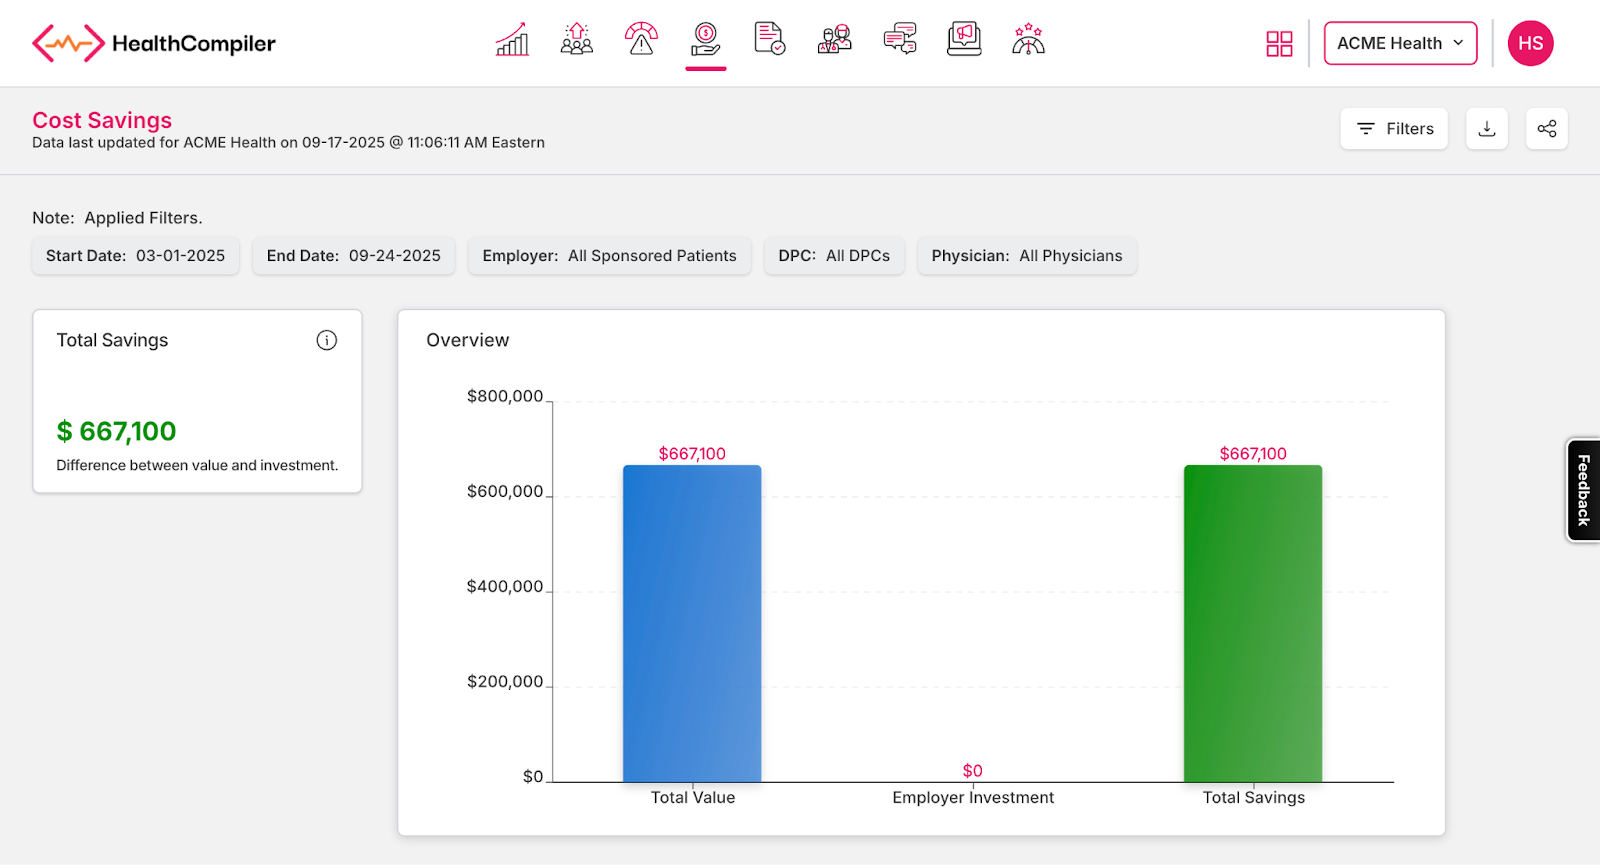Click the download icon button
The image size is (1600, 865).
click(1487, 129)
